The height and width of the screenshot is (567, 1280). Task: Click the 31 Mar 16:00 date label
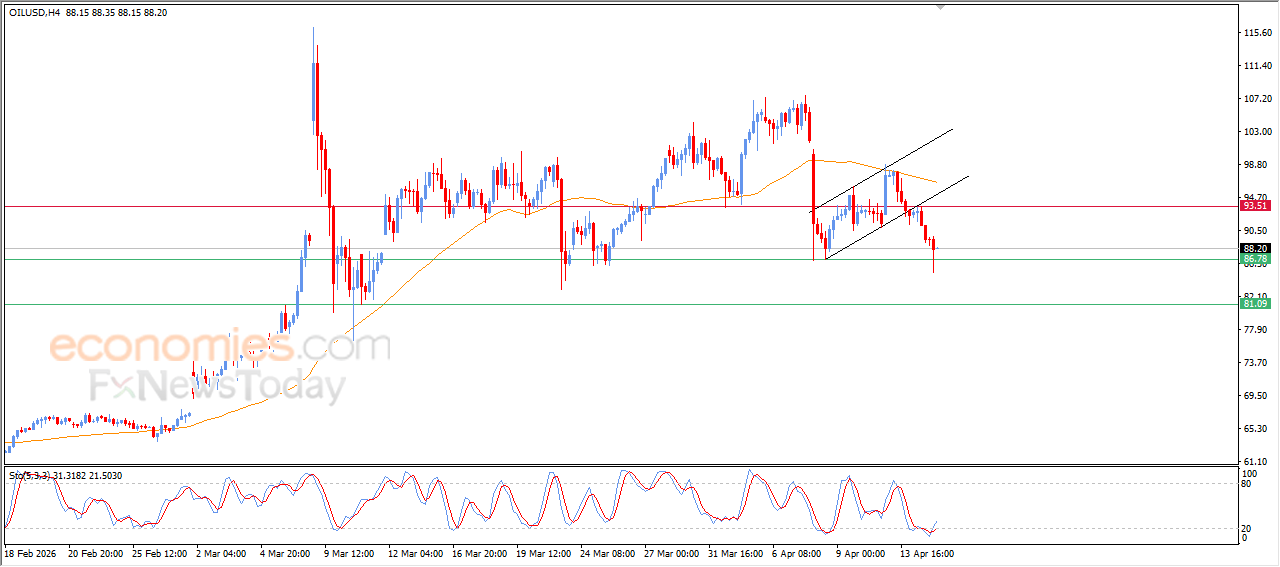click(734, 553)
